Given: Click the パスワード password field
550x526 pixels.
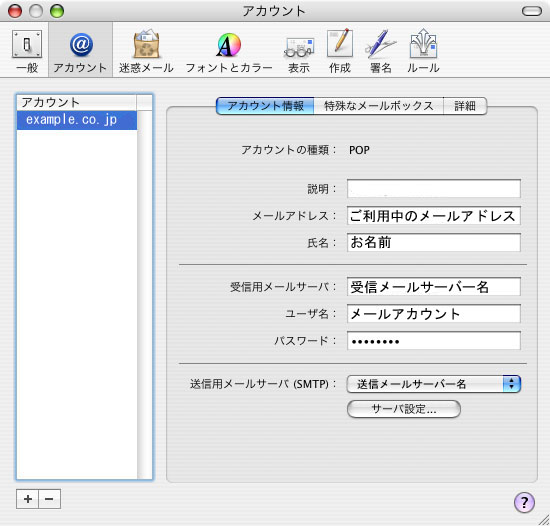Looking at the screenshot, I should point(434,341).
